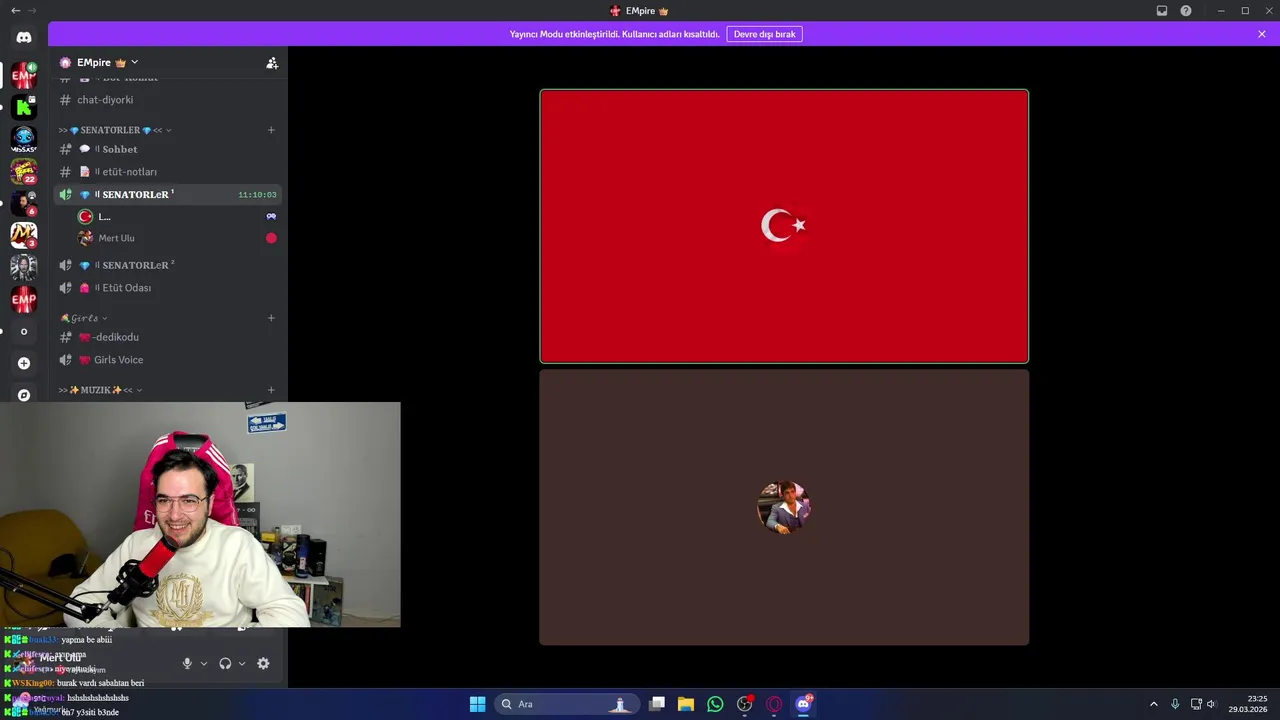Collapse the MUZIK category
The image size is (1280, 720).
point(100,390)
